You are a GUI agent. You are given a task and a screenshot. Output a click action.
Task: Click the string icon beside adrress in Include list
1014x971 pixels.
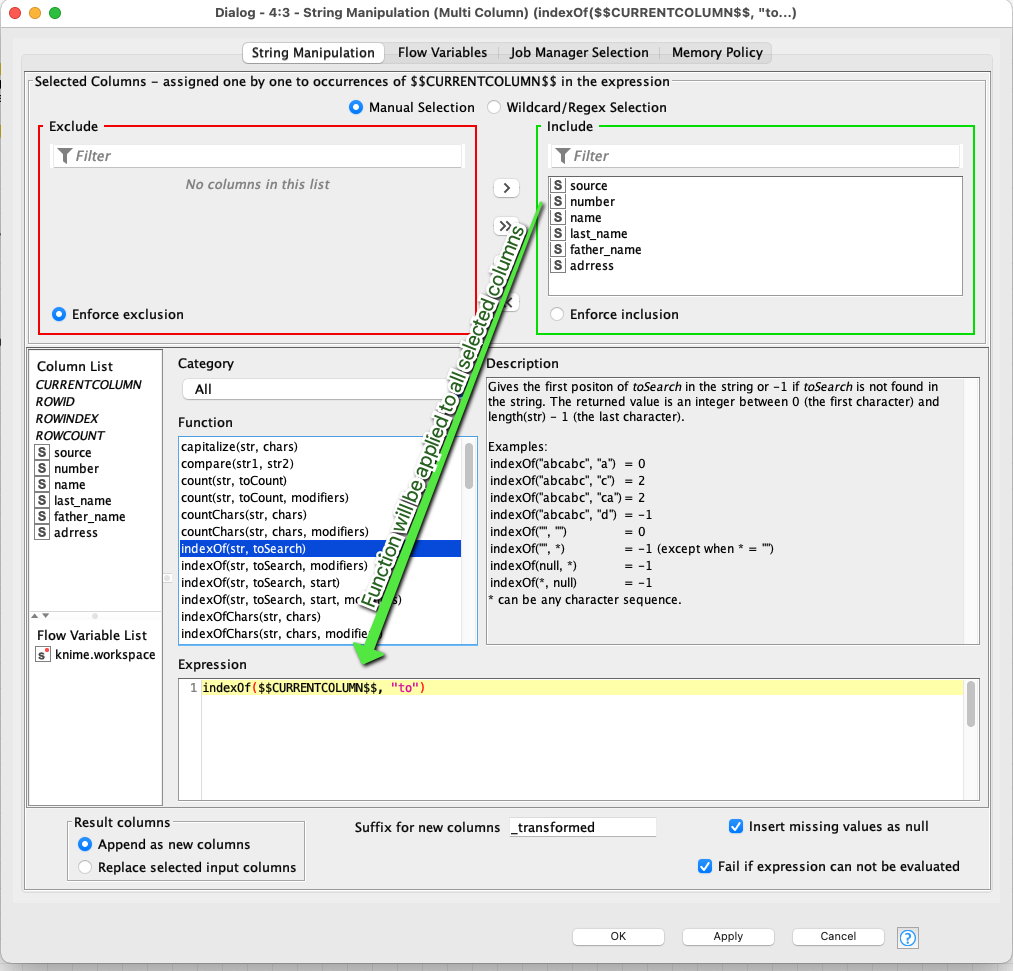[556, 265]
